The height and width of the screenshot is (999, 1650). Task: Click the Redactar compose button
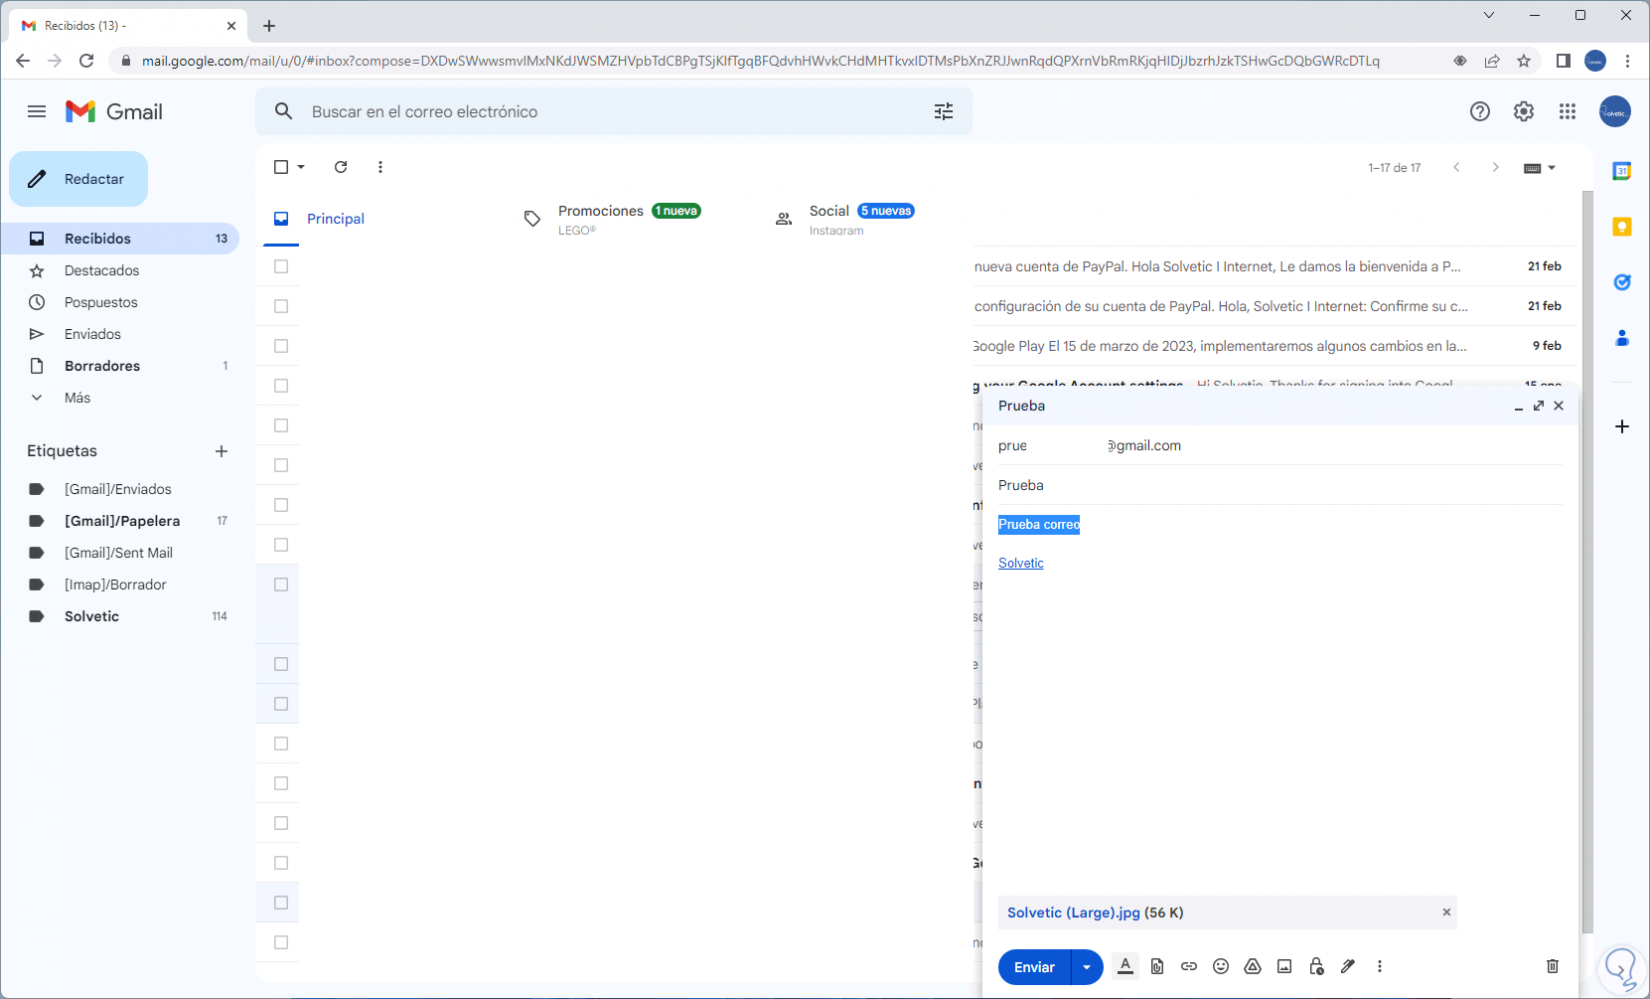point(79,179)
